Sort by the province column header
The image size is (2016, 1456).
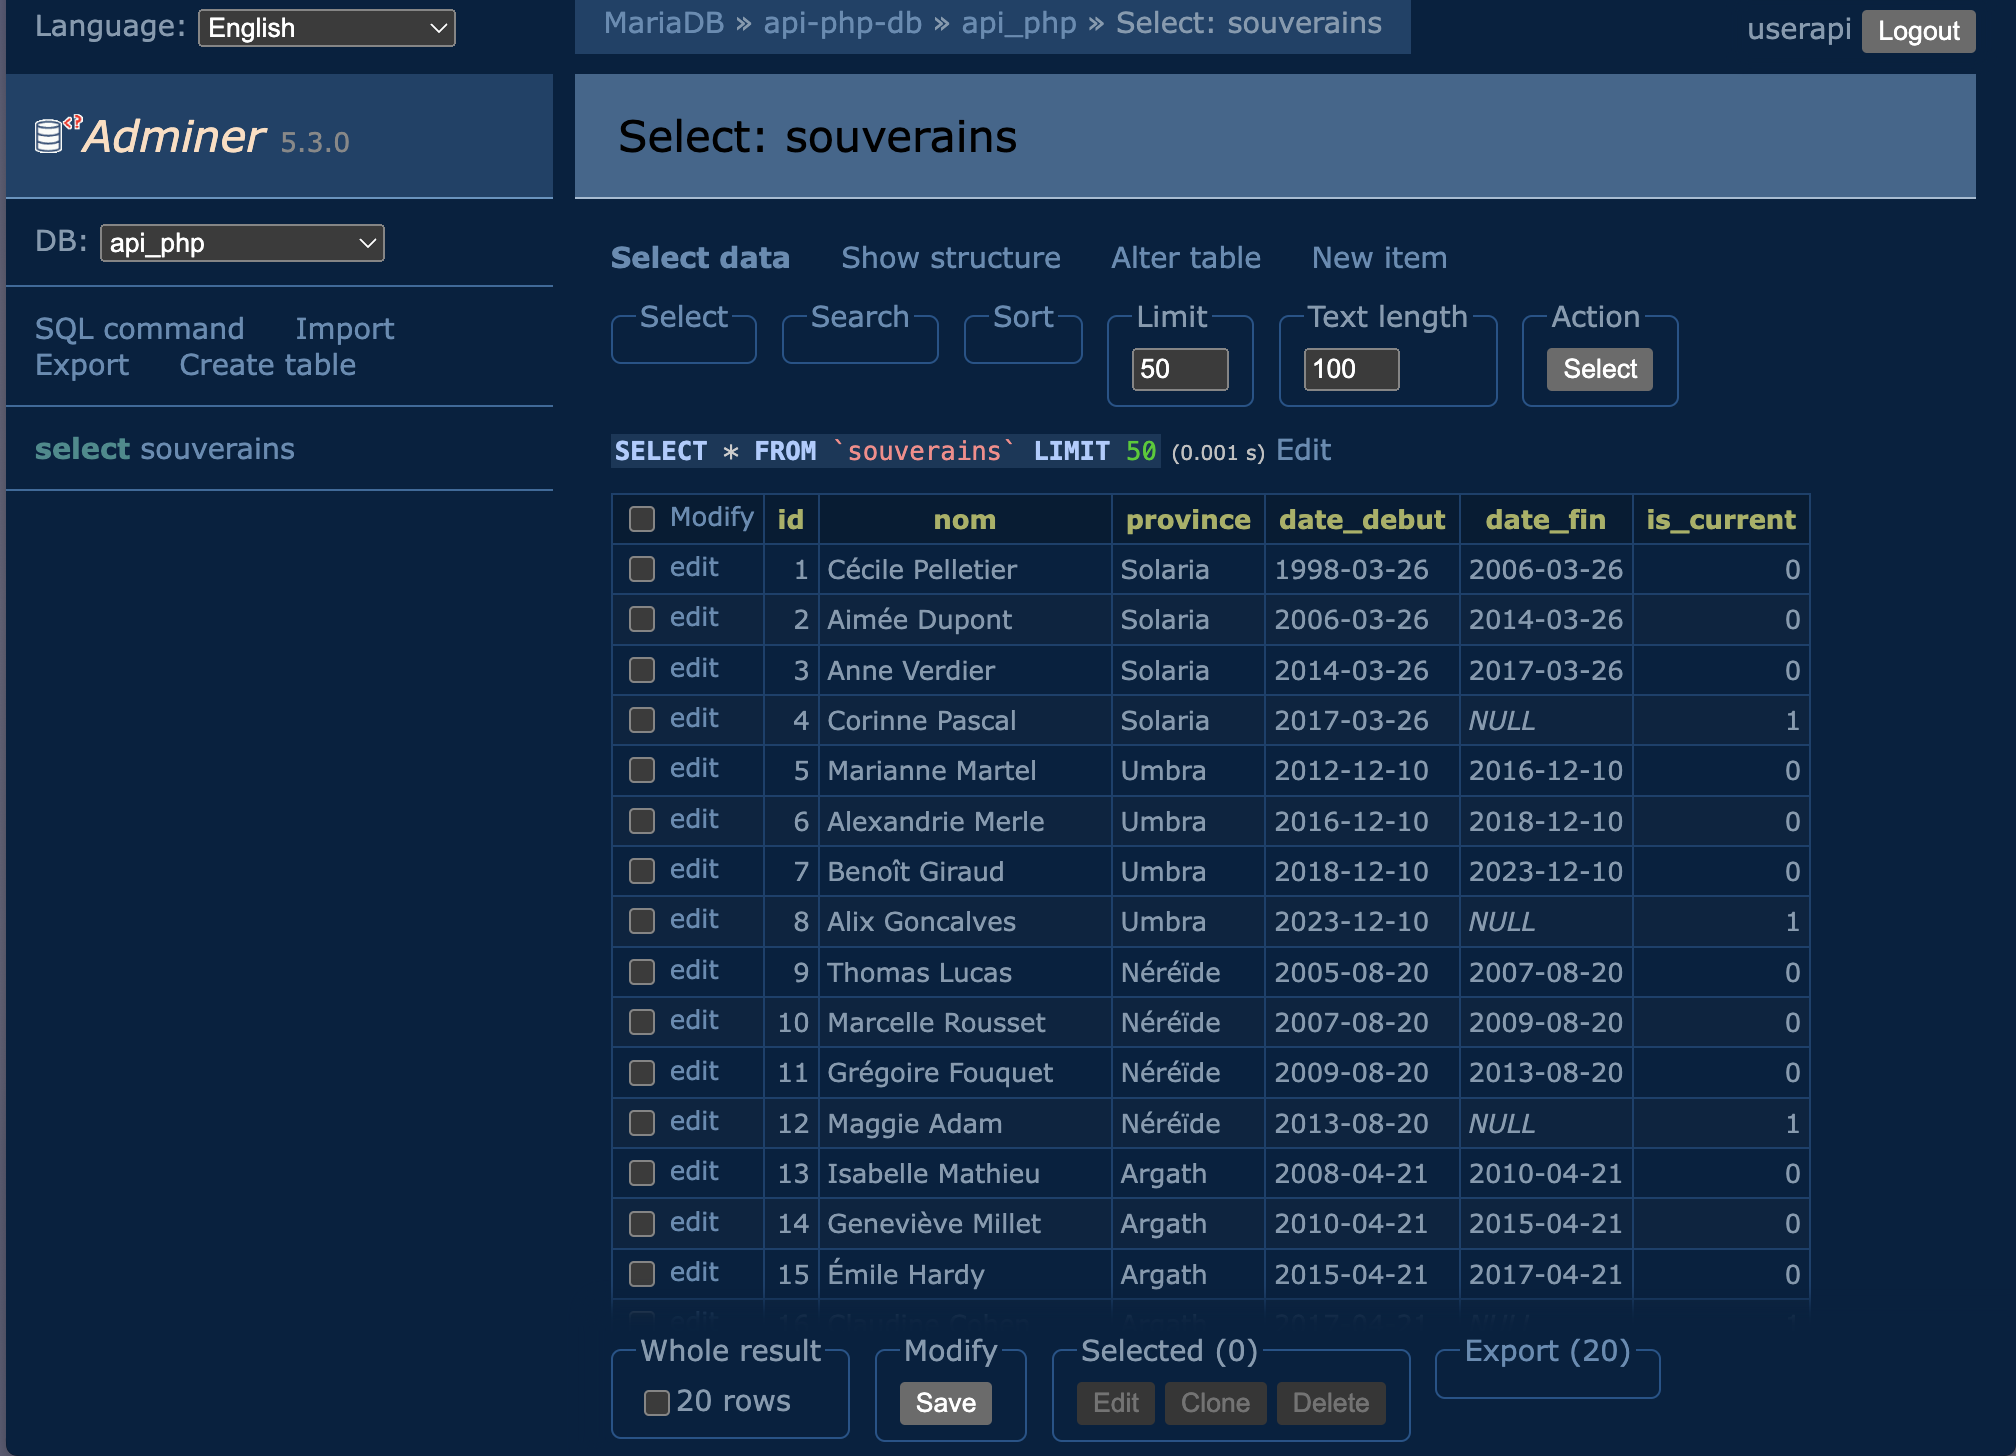(x=1187, y=520)
